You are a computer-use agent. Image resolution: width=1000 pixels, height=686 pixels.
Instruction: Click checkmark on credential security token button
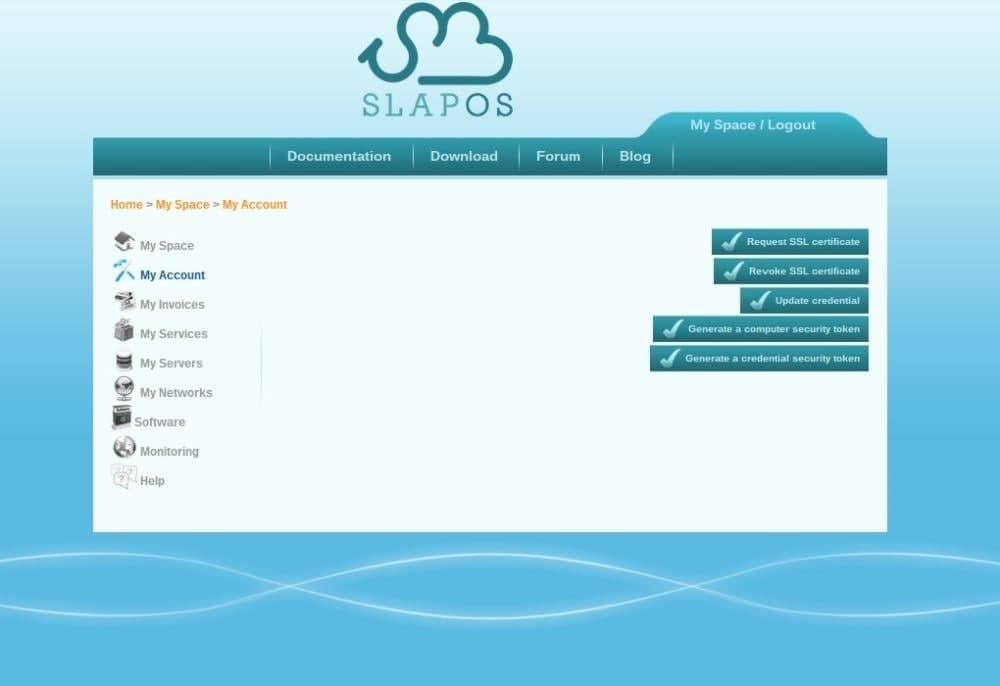(670, 358)
